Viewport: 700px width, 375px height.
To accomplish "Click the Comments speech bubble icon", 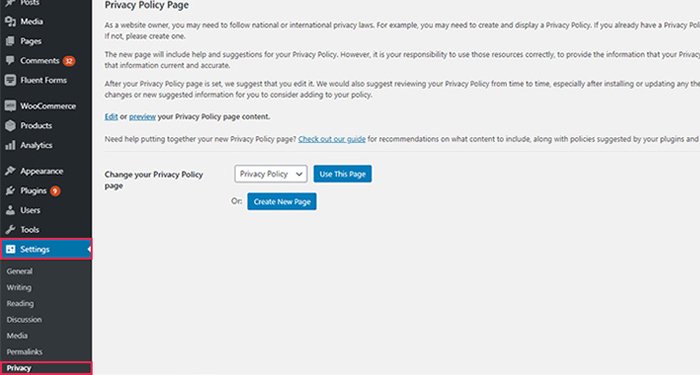I will (x=10, y=61).
